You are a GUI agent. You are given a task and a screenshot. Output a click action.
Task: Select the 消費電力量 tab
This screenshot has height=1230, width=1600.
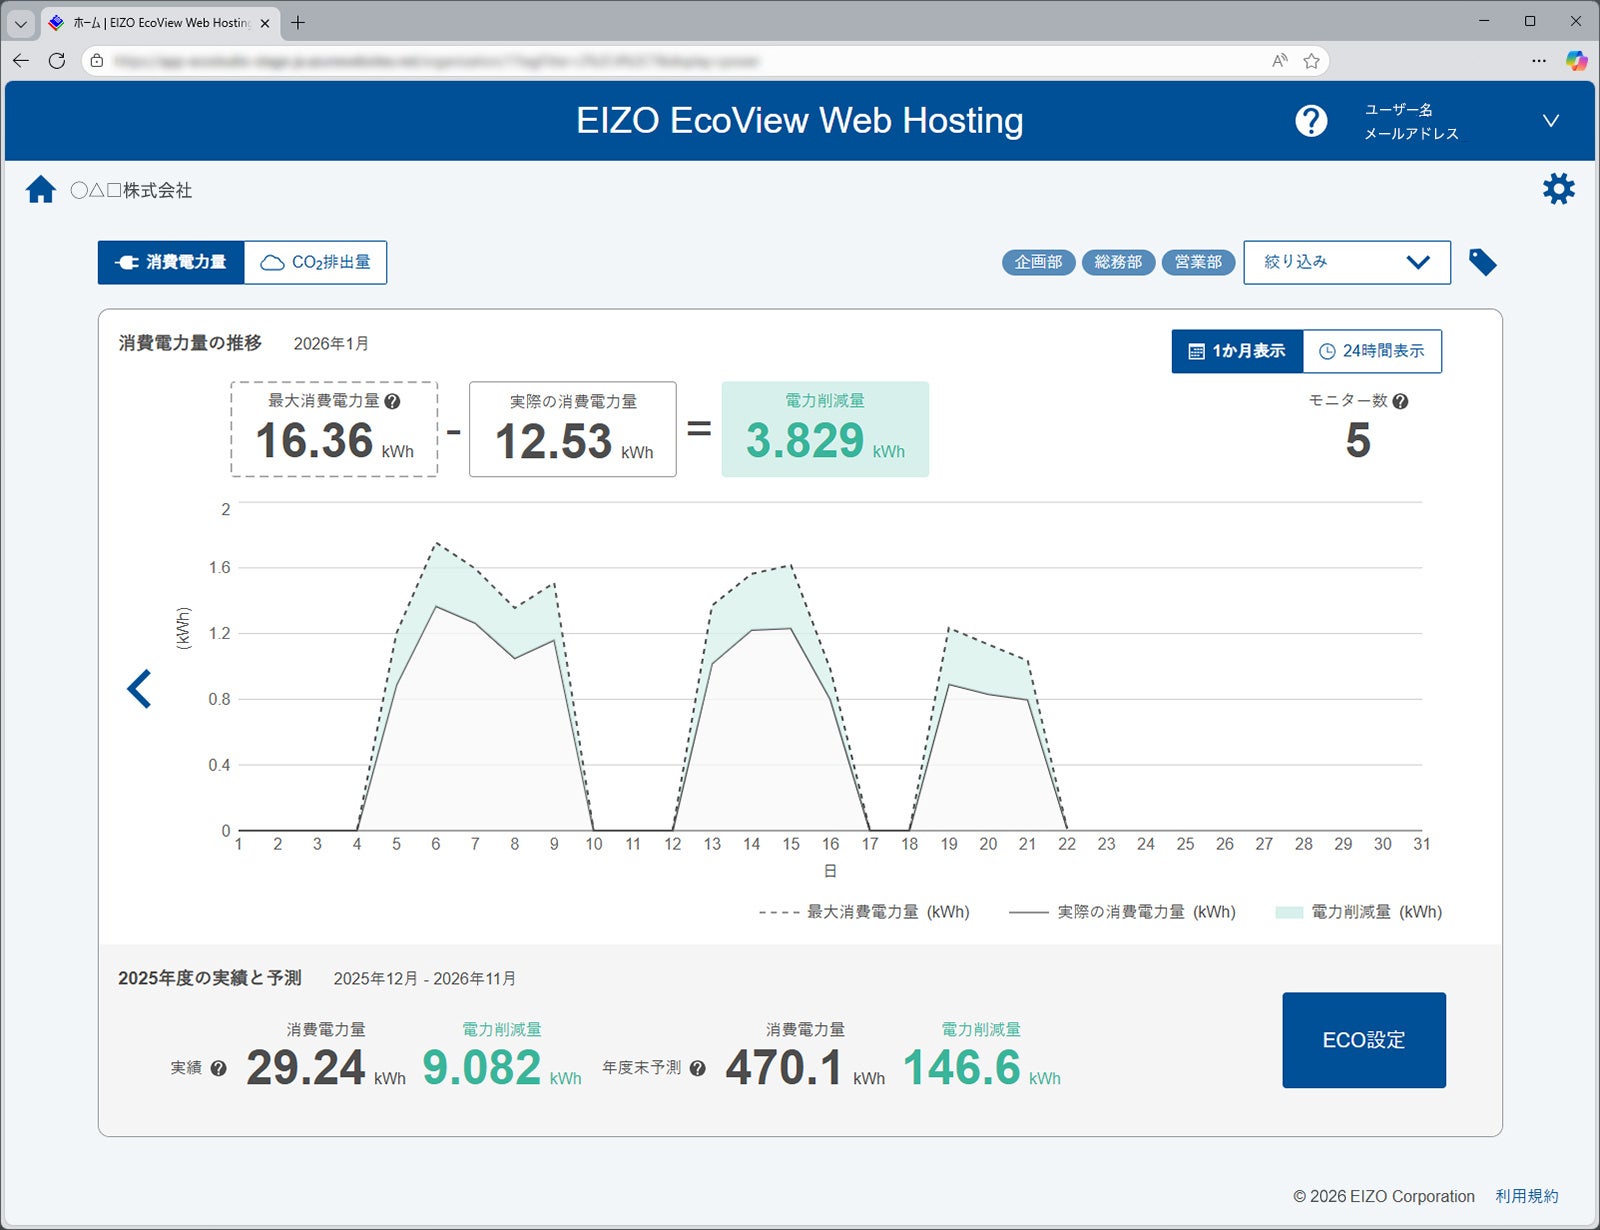[171, 262]
